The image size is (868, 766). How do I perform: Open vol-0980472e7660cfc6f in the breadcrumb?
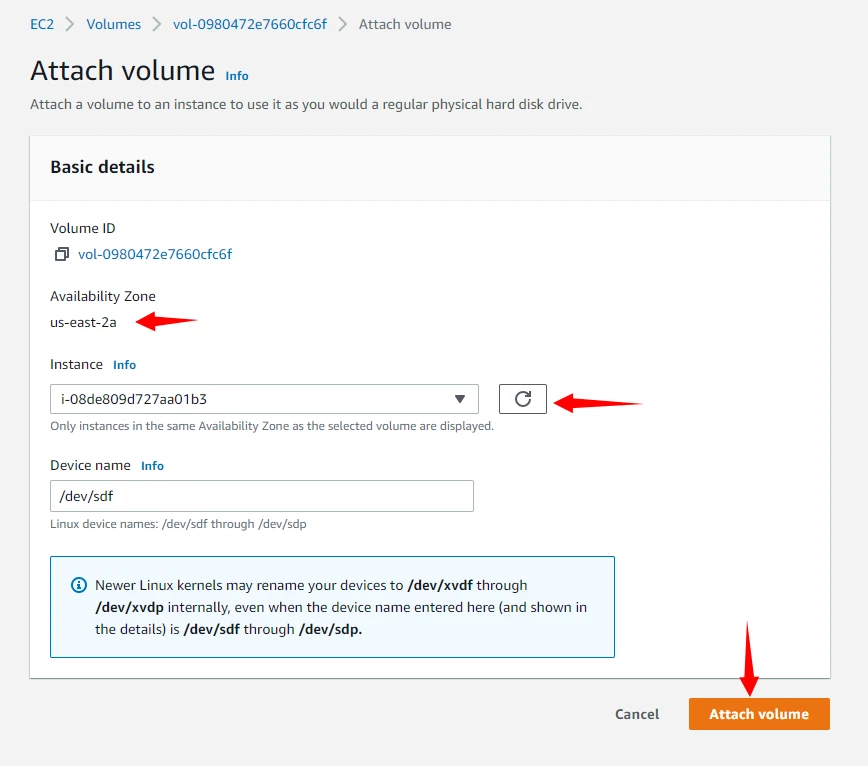pos(250,24)
